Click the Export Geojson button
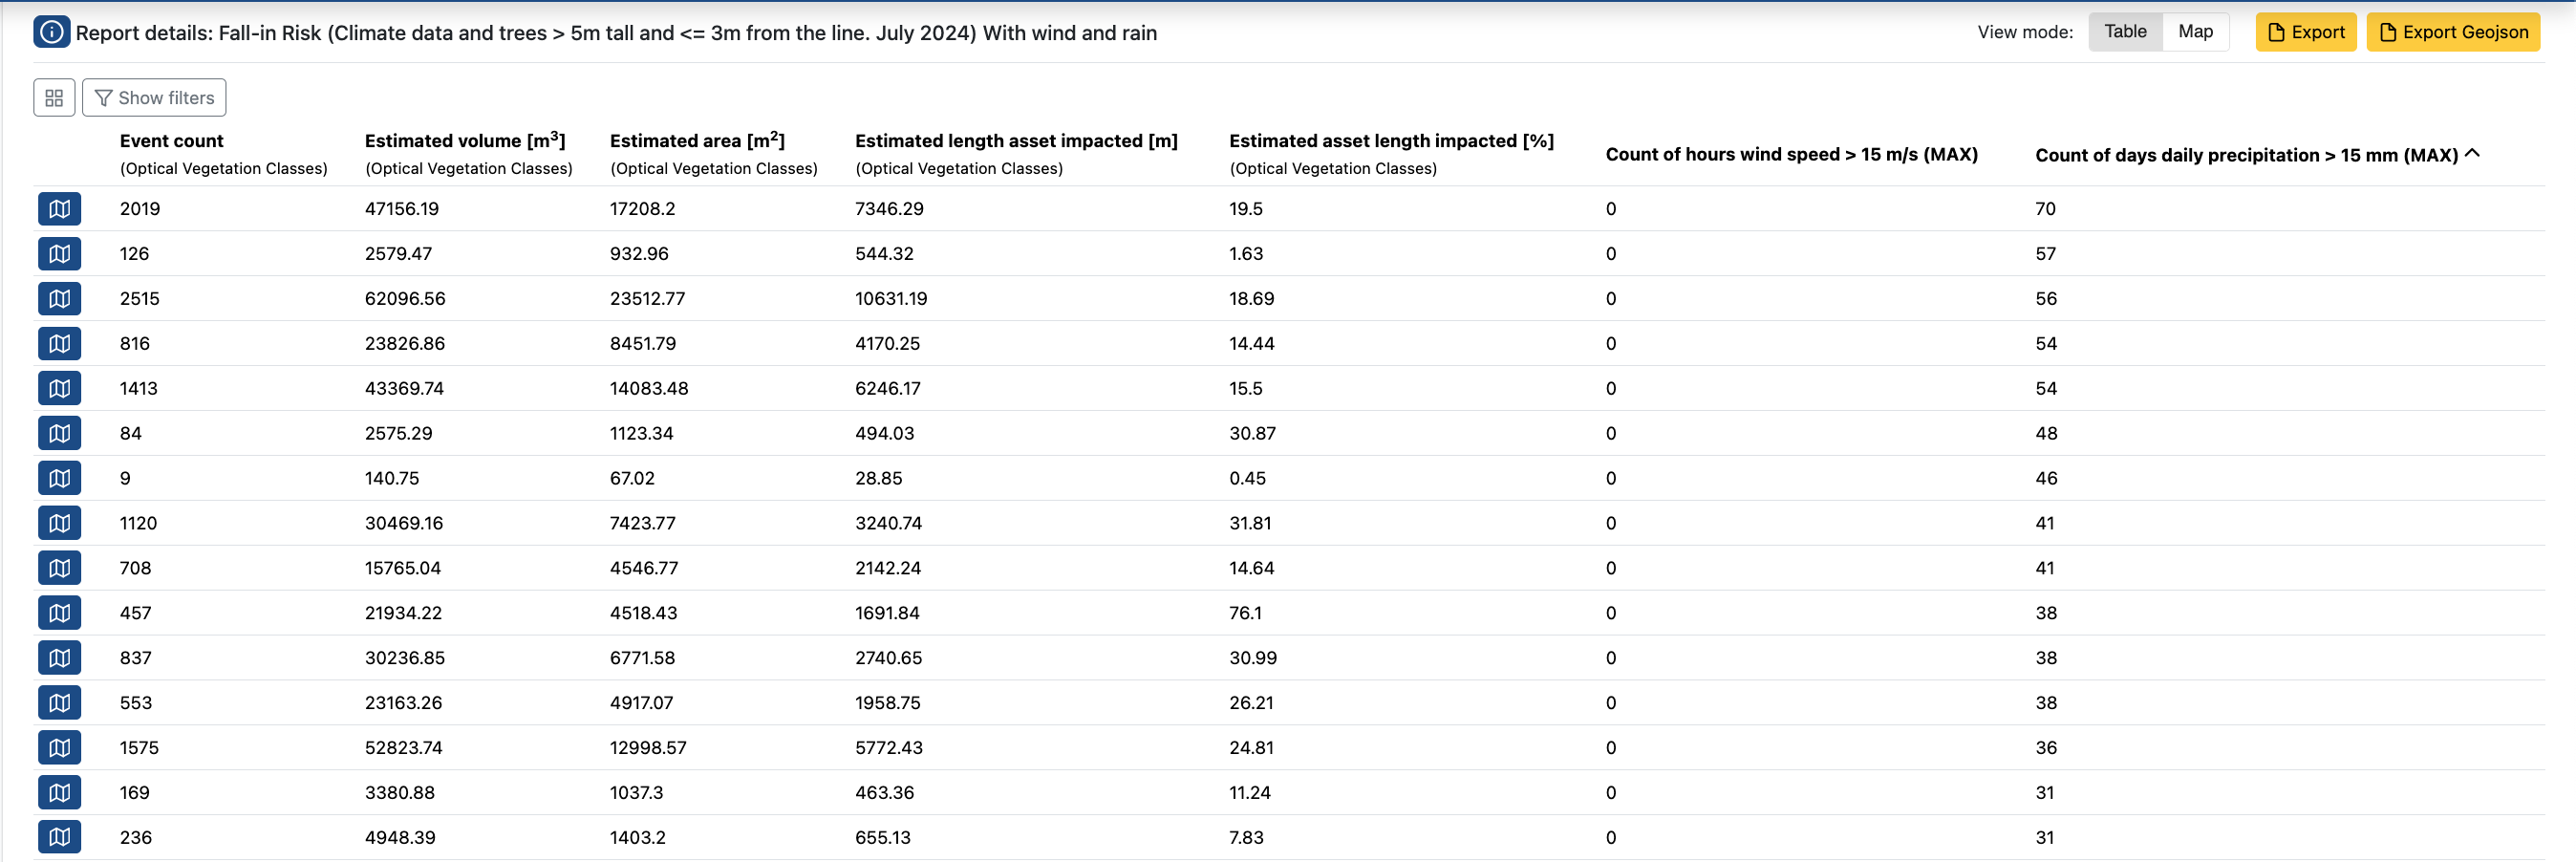2576x862 pixels. pos(2452,32)
